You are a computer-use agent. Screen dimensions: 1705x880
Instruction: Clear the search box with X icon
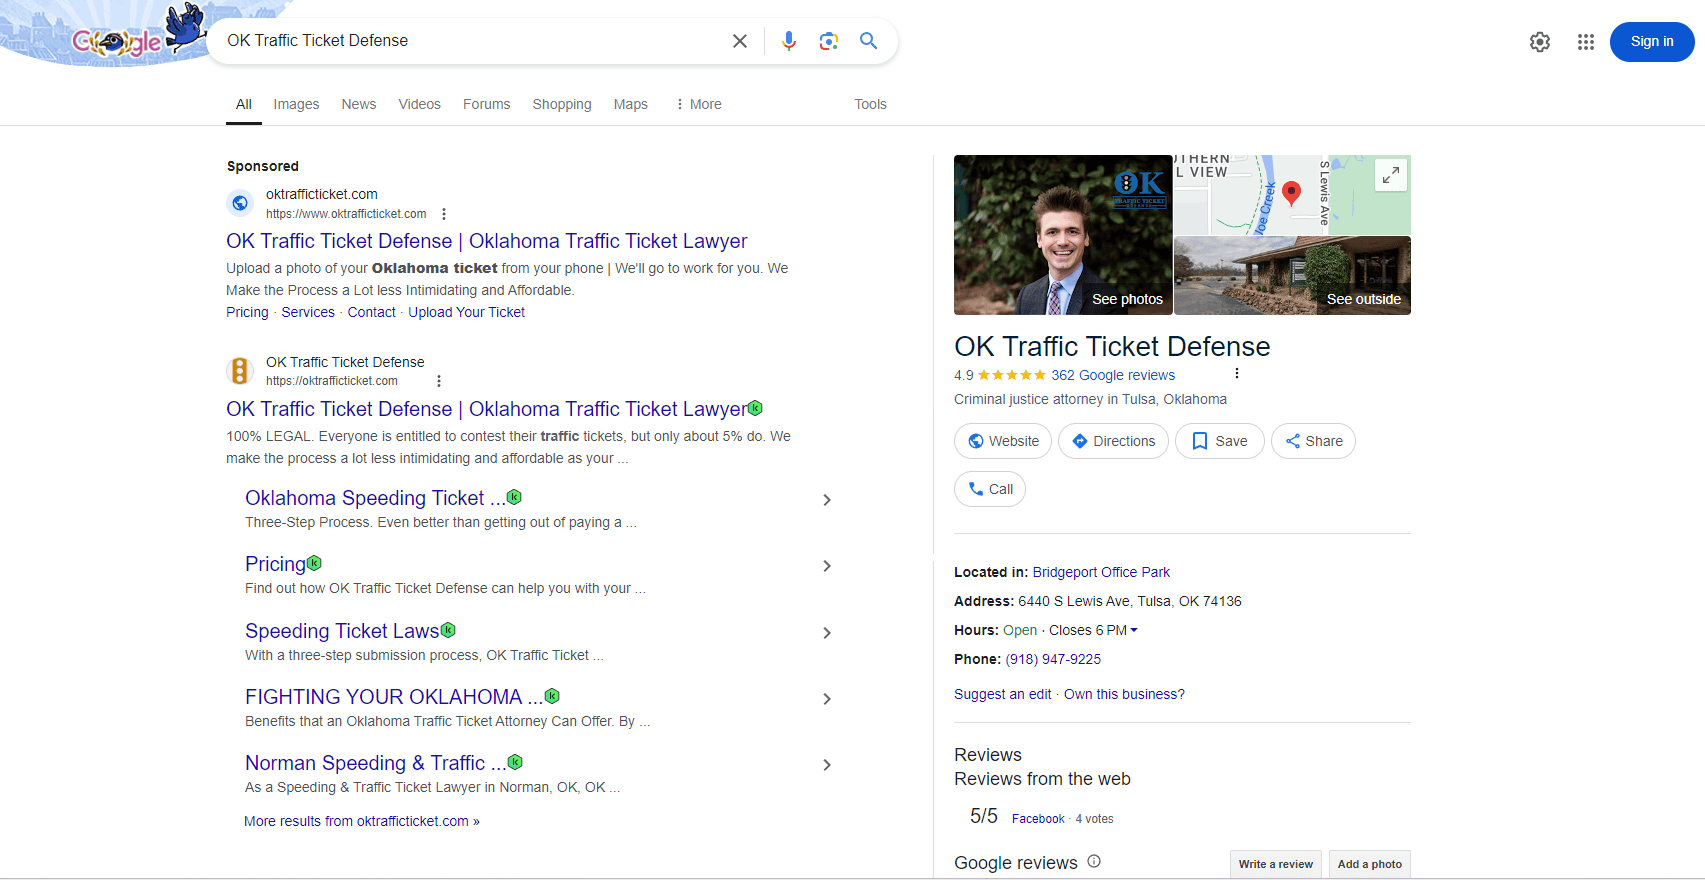point(740,41)
